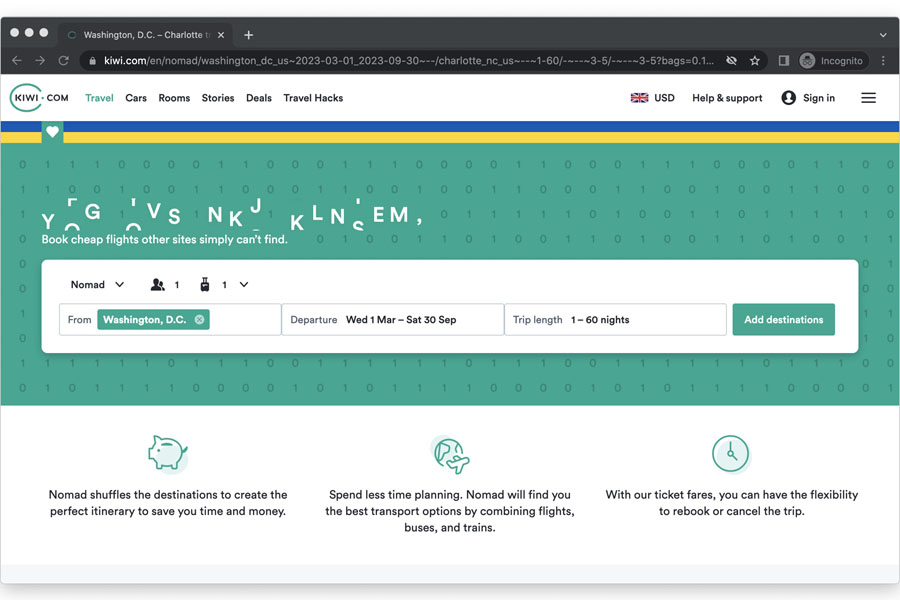Bookmark this page with star icon
The width and height of the screenshot is (900, 600).
click(755, 60)
